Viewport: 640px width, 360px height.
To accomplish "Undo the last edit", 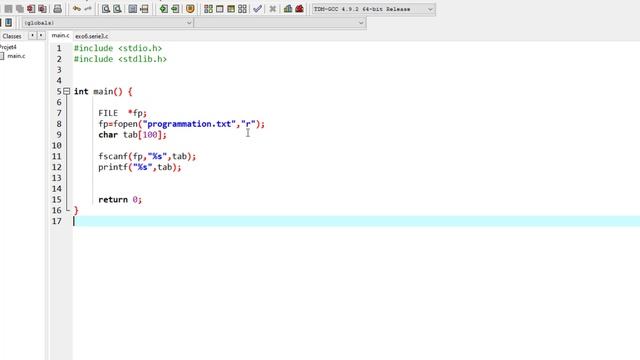I will coord(77,9).
